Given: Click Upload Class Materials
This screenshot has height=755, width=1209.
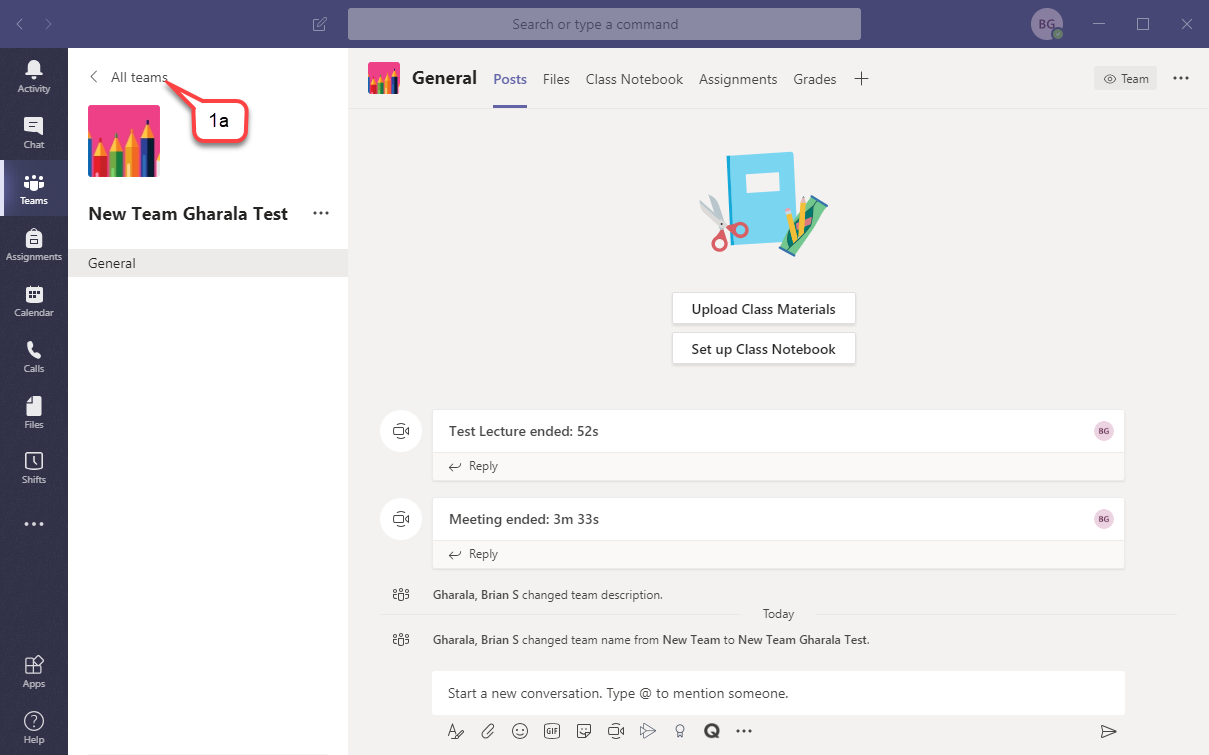Looking at the screenshot, I should tap(764, 309).
